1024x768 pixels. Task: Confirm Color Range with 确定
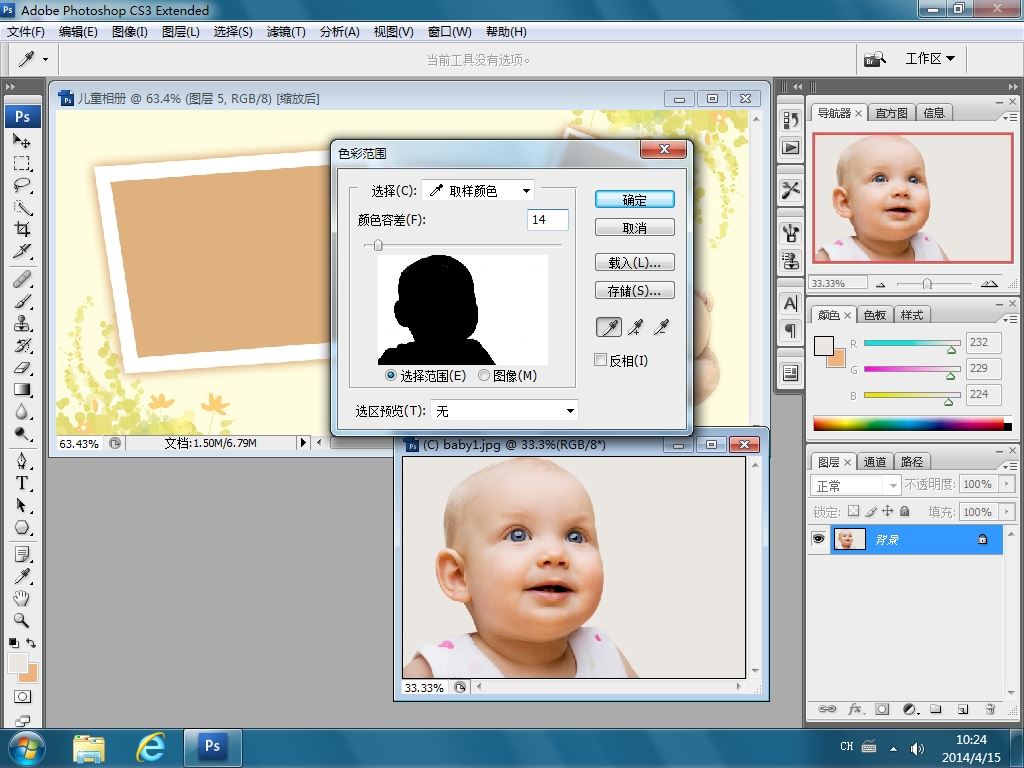click(635, 200)
